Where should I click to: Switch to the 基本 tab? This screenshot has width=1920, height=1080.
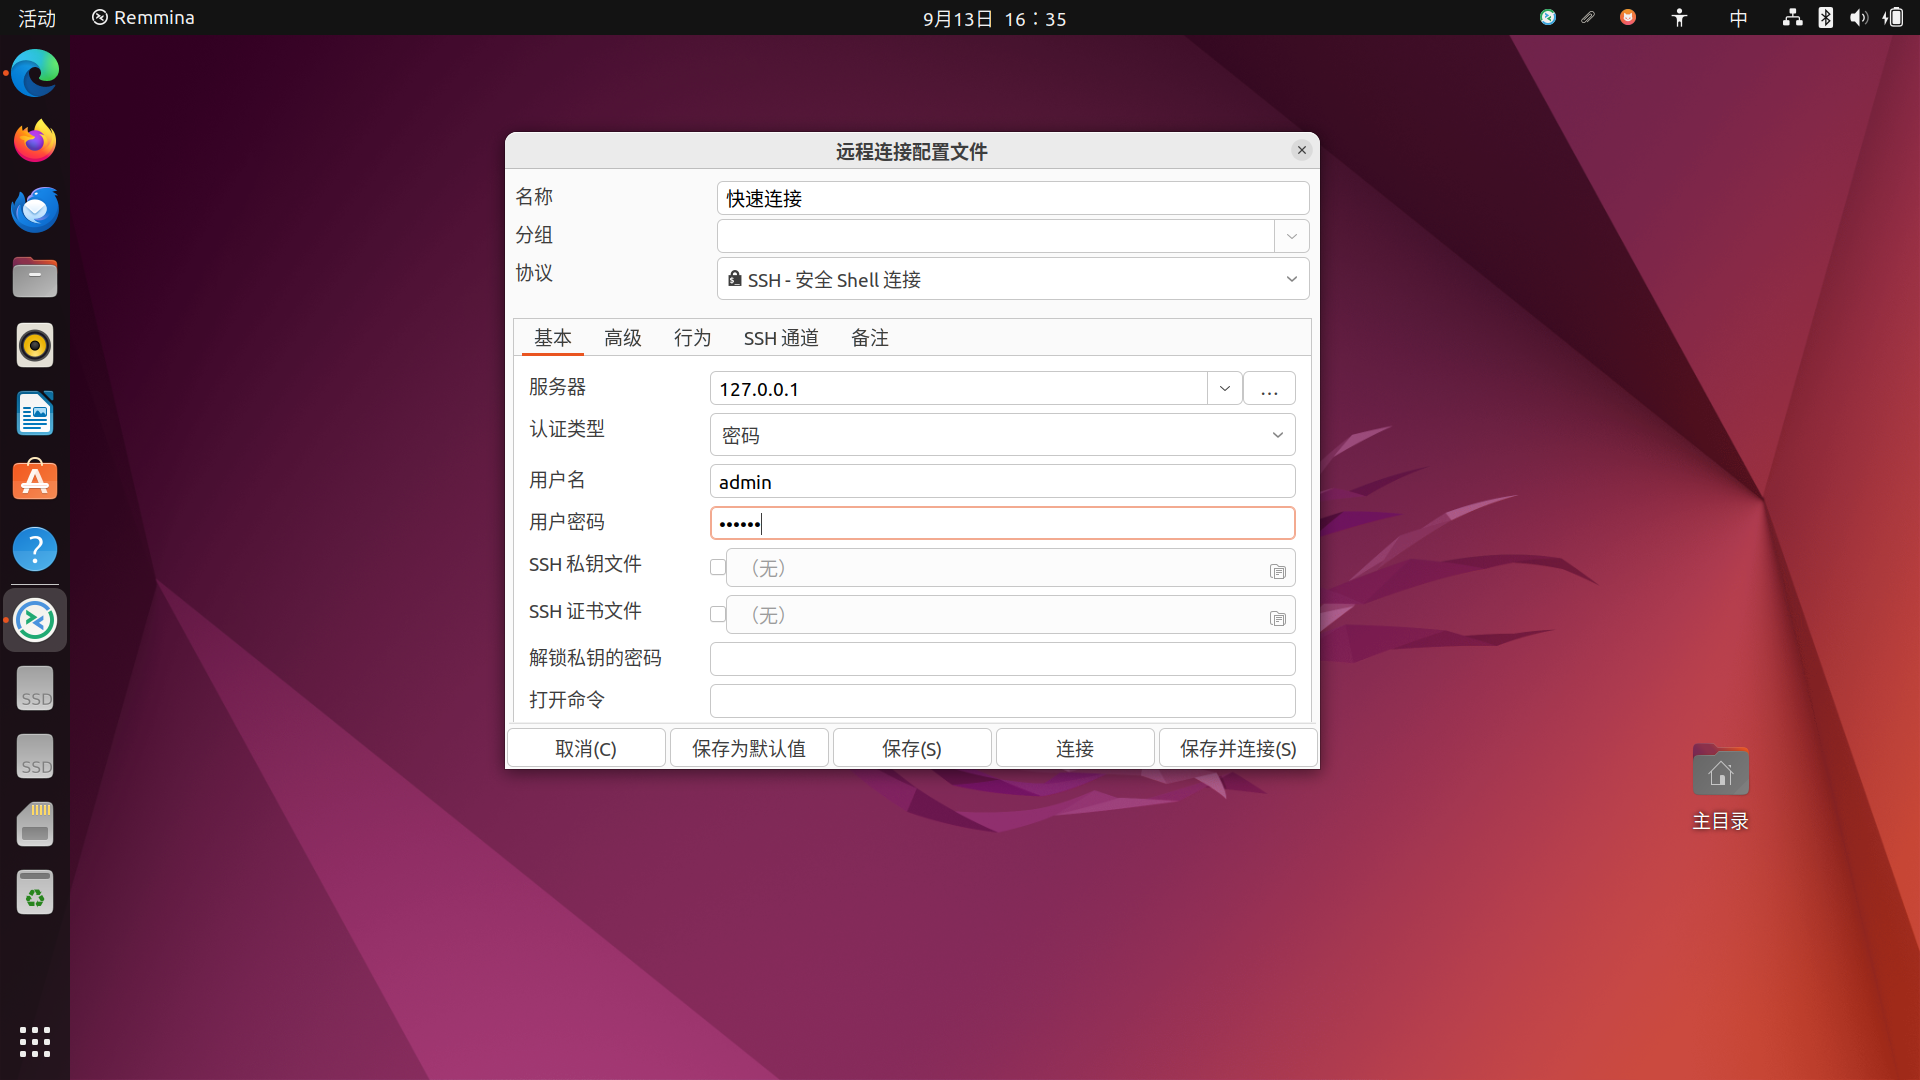point(552,338)
